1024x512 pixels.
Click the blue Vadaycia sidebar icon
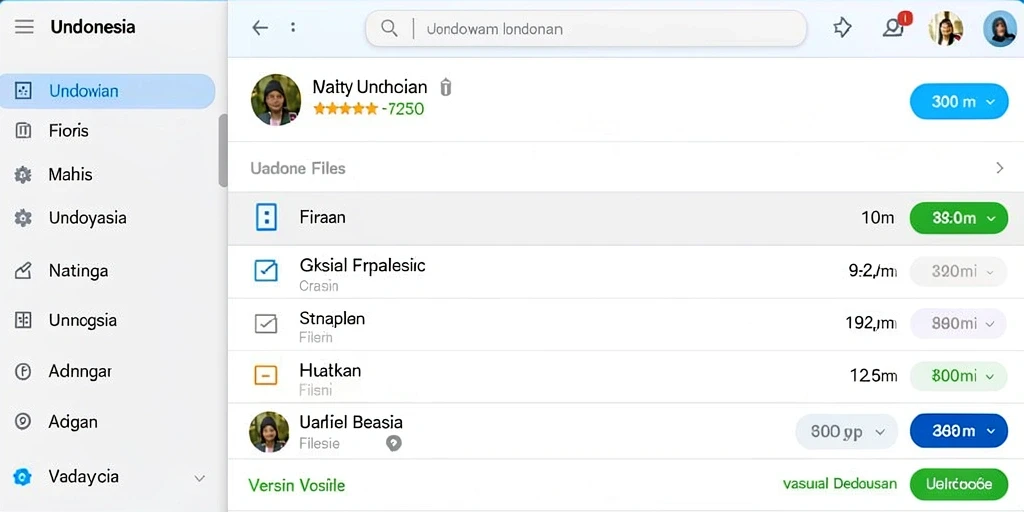23,477
